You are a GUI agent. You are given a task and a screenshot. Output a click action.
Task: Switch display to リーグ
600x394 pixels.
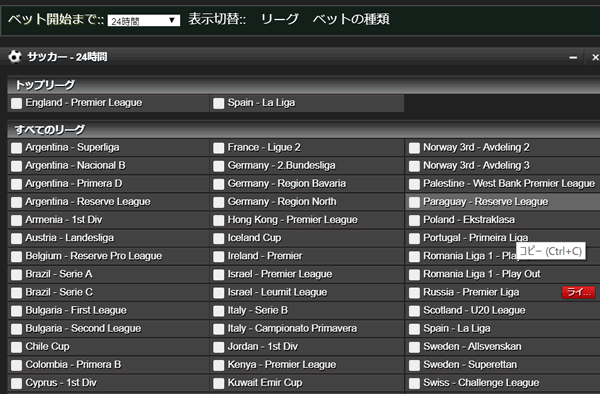click(x=279, y=19)
